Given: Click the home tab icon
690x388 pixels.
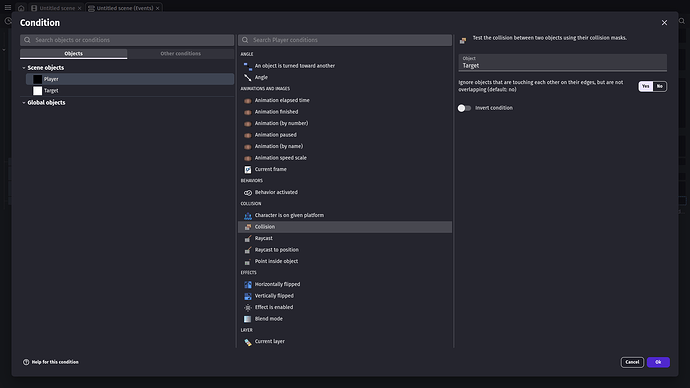Looking at the screenshot, I should coord(21,8).
